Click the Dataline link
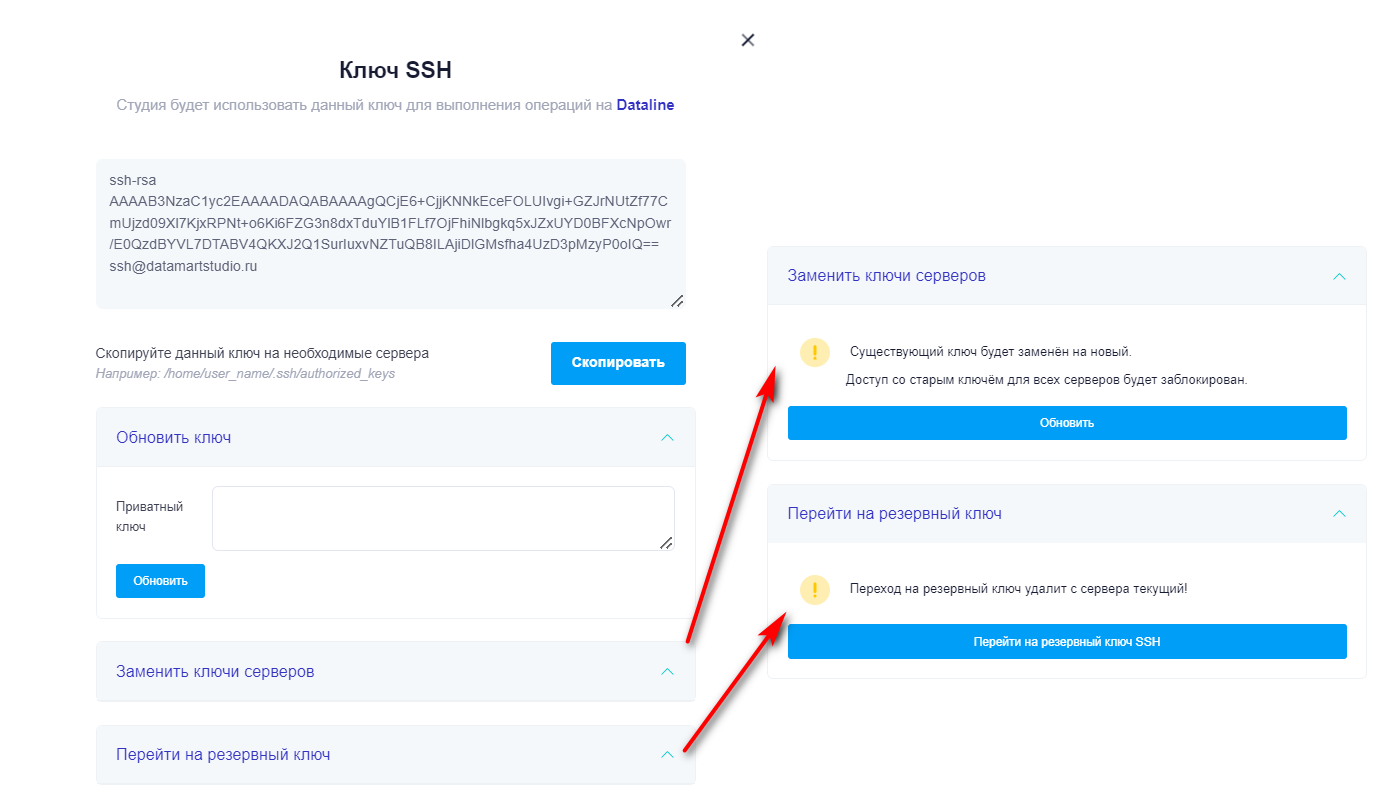Viewport: 1400px width, 807px height. (645, 105)
